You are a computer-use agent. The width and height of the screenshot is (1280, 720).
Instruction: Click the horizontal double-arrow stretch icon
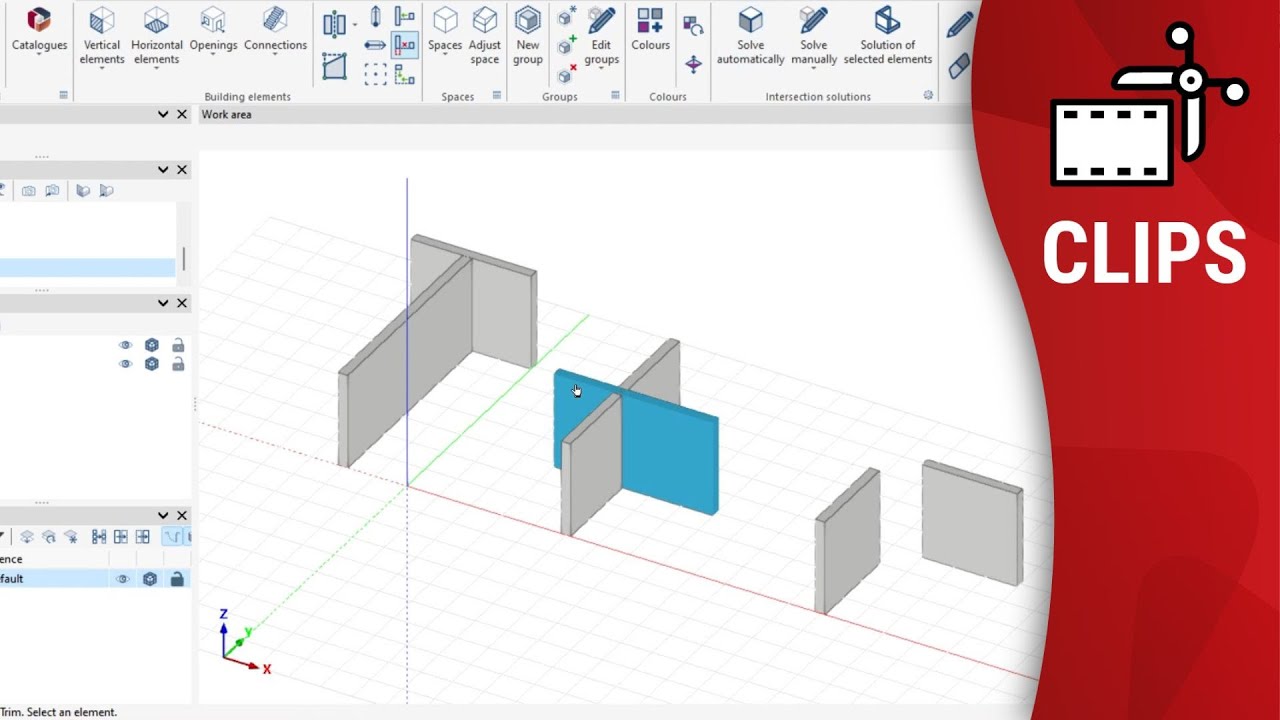click(376, 45)
